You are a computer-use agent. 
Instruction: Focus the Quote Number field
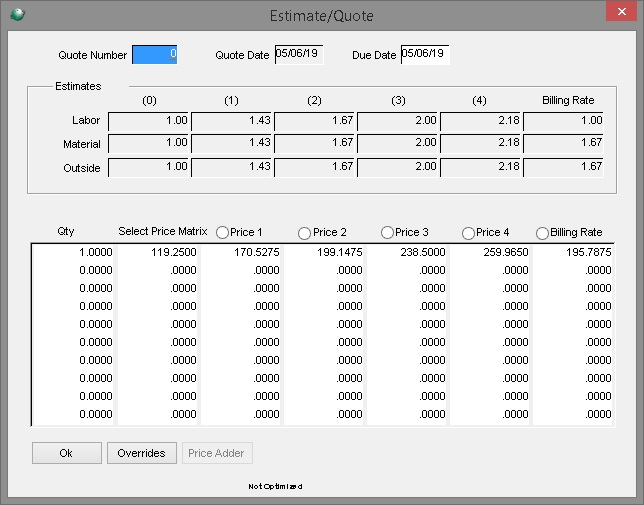pos(154,54)
